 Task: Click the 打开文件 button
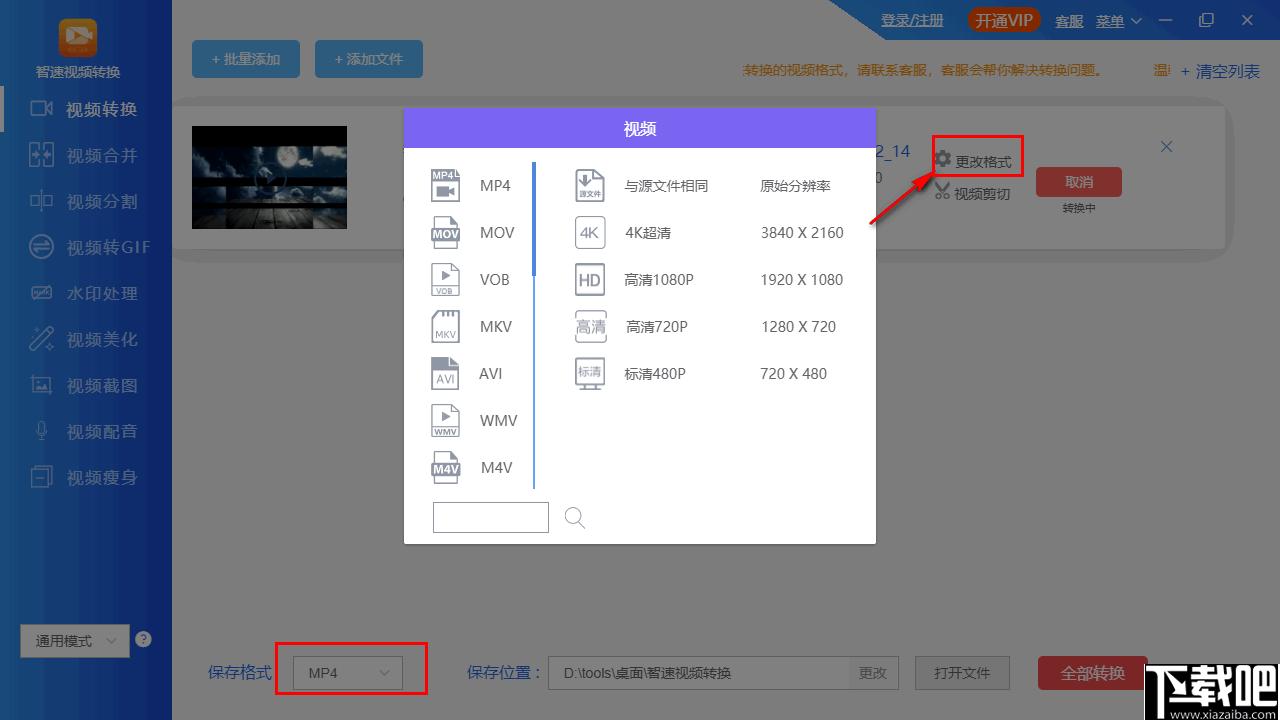[x=962, y=673]
